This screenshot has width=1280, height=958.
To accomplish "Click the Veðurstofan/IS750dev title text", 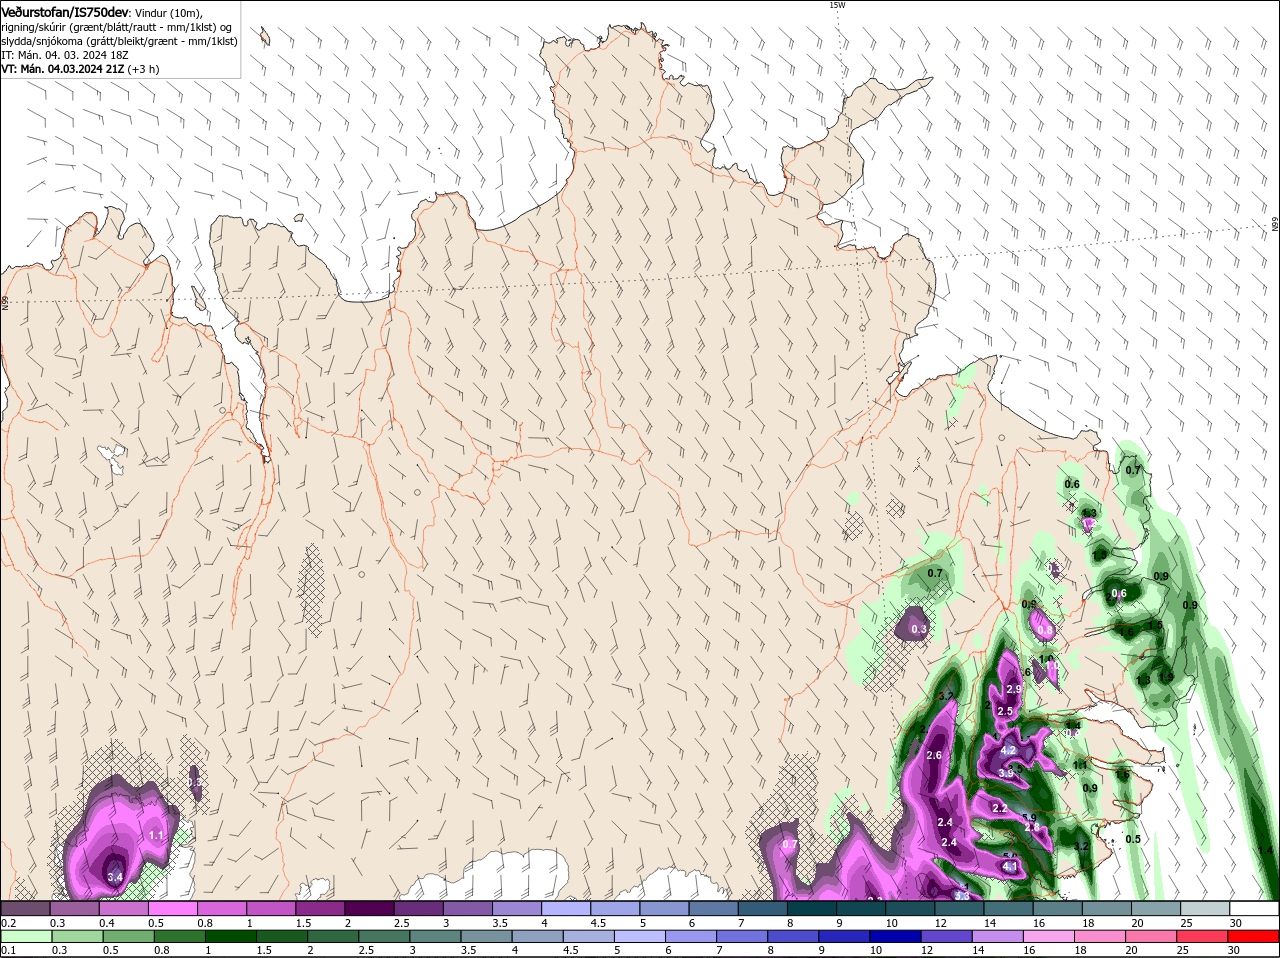I will (65, 11).
